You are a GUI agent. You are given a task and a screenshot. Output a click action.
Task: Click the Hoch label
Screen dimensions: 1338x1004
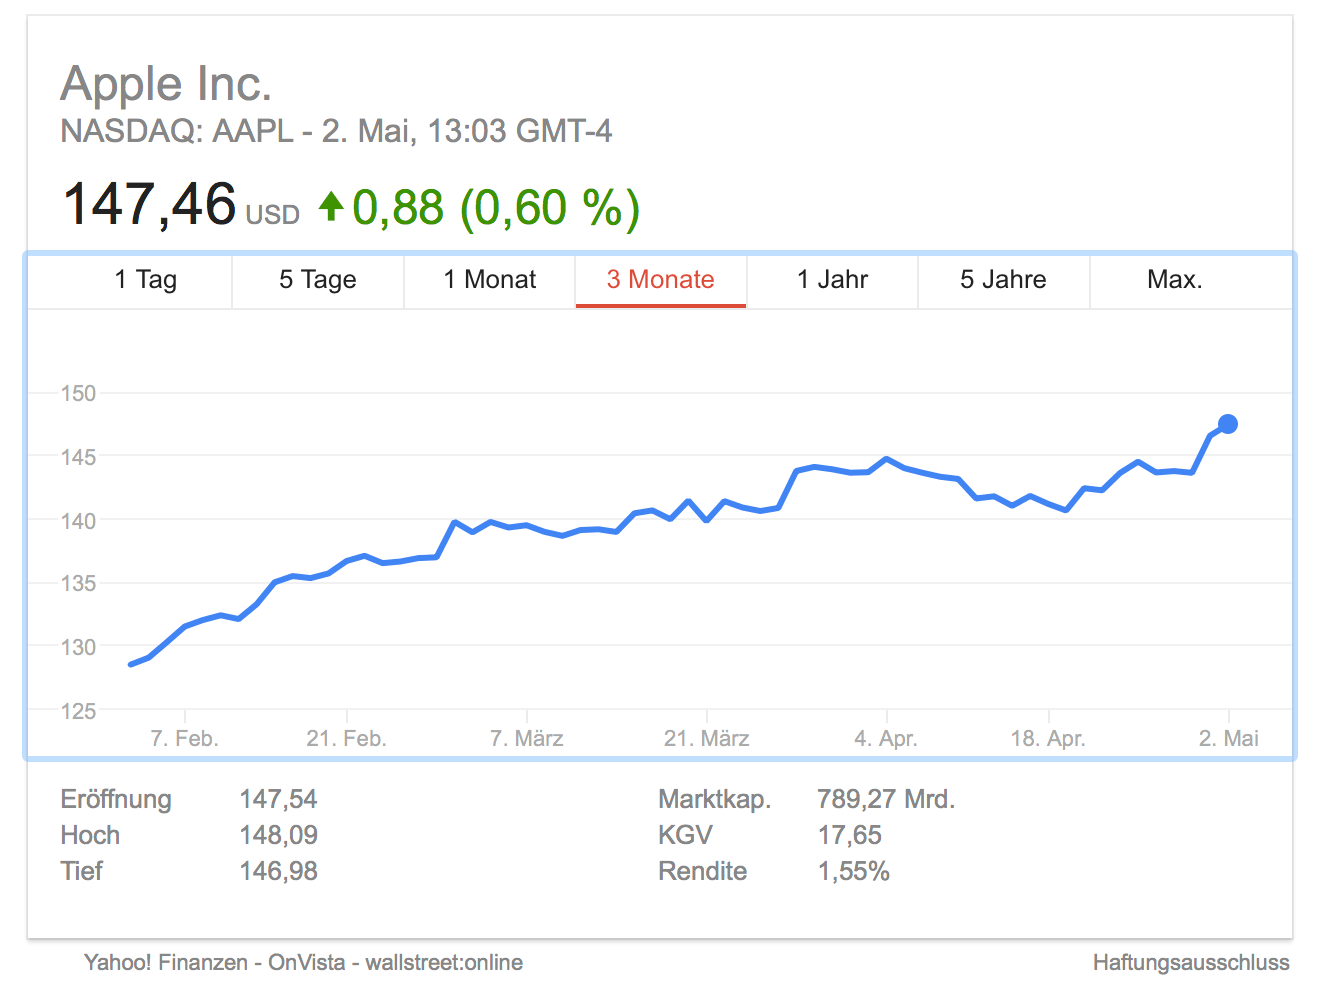(x=90, y=835)
